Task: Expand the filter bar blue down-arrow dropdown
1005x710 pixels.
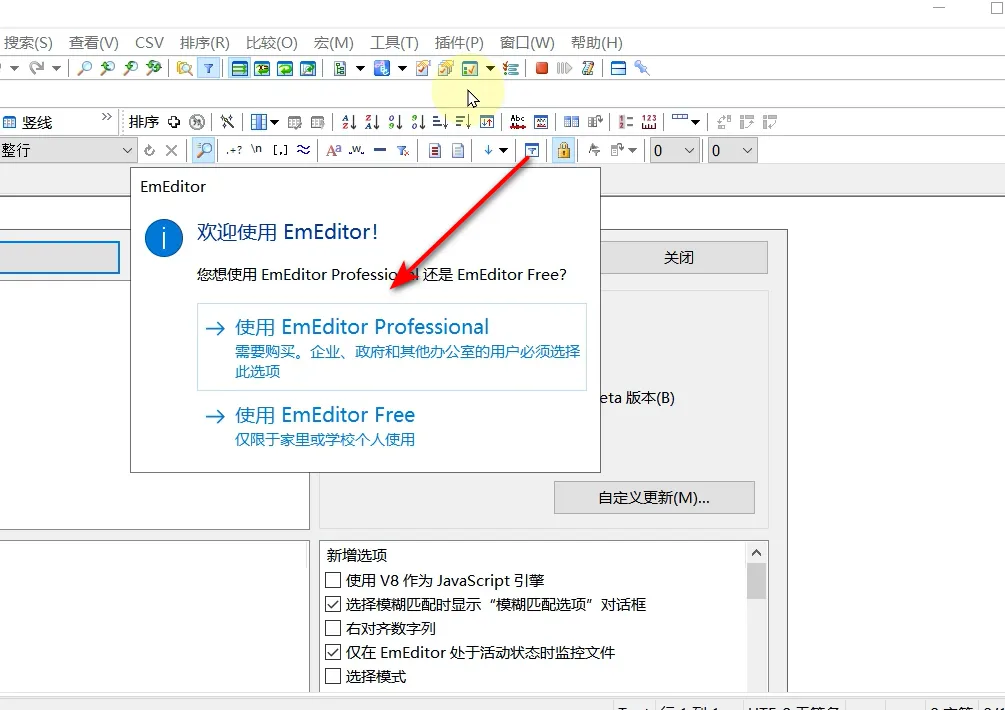Action: [x=504, y=151]
